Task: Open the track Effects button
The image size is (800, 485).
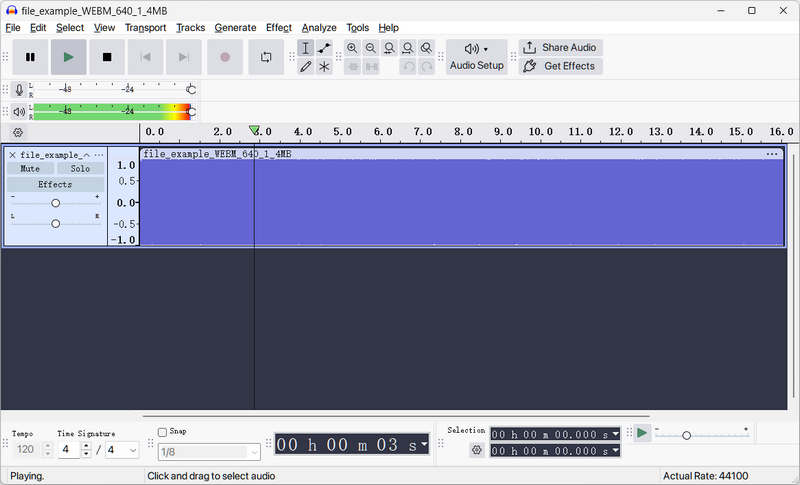Action: pos(55,184)
